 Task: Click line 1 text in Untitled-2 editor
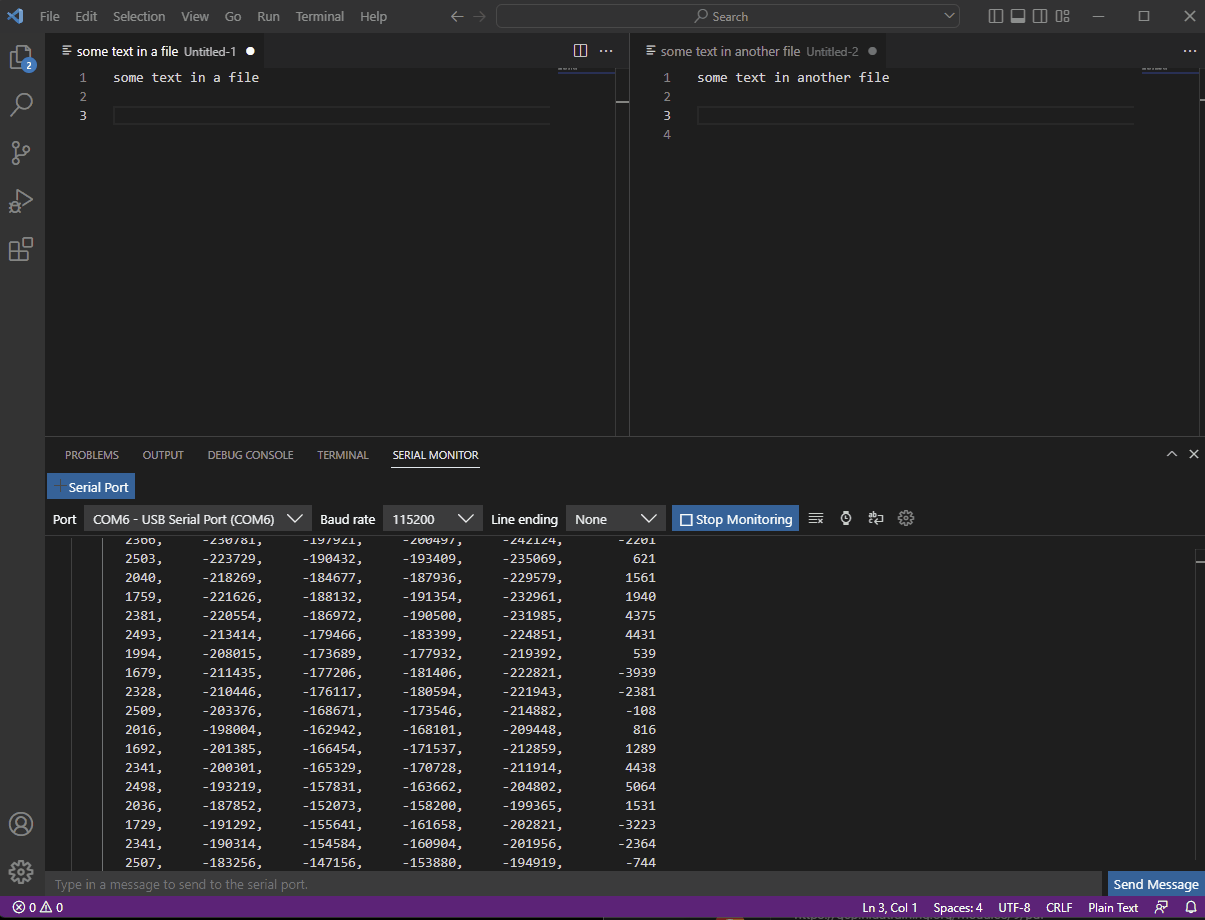[x=793, y=78]
